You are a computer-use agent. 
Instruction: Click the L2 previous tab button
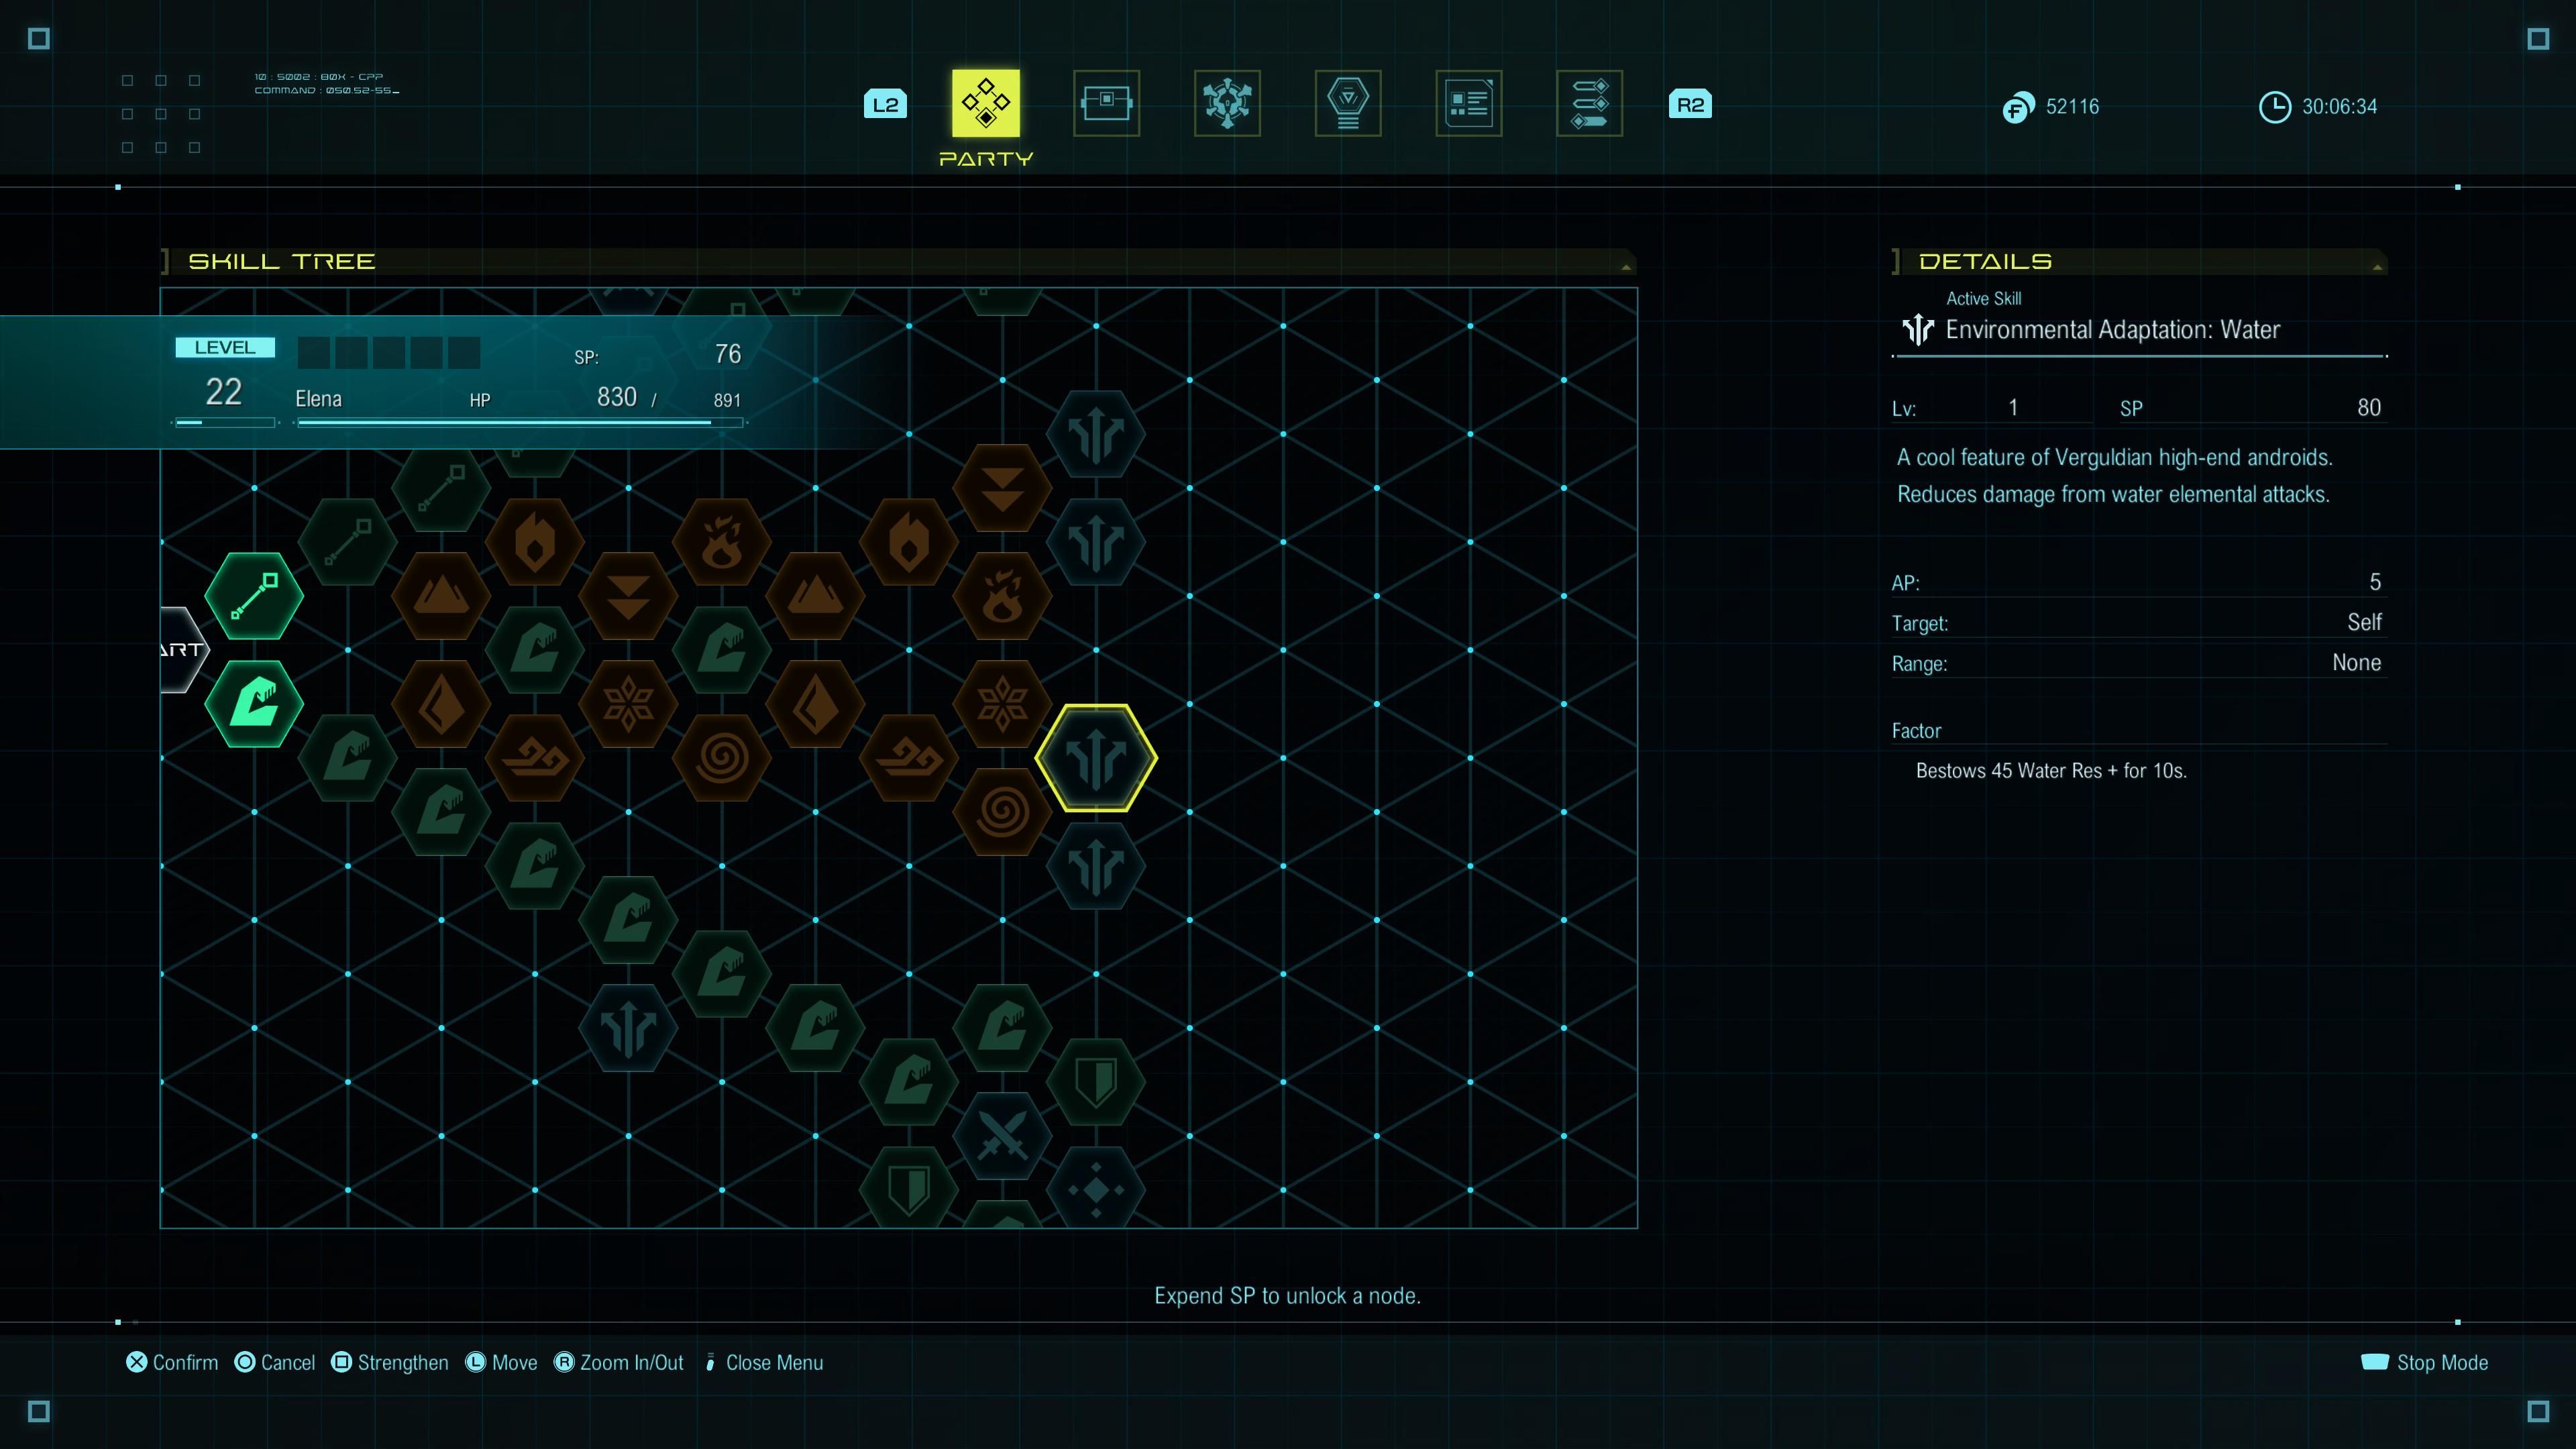[885, 104]
